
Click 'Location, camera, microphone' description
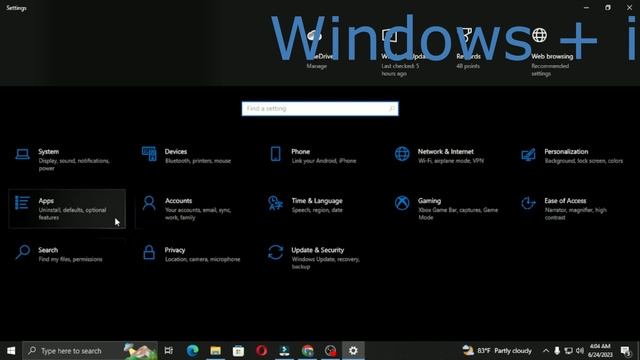[x=202, y=259]
